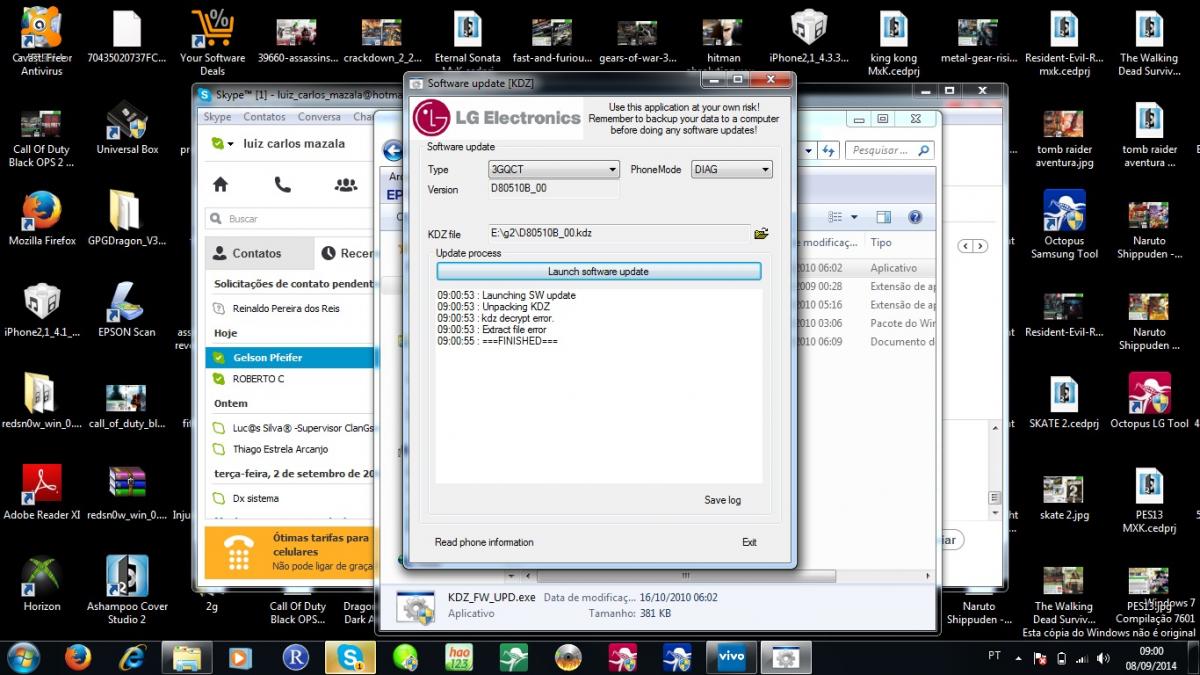Open Skype Home icon
Screen dimensions: 1200x675
[x=220, y=184]
